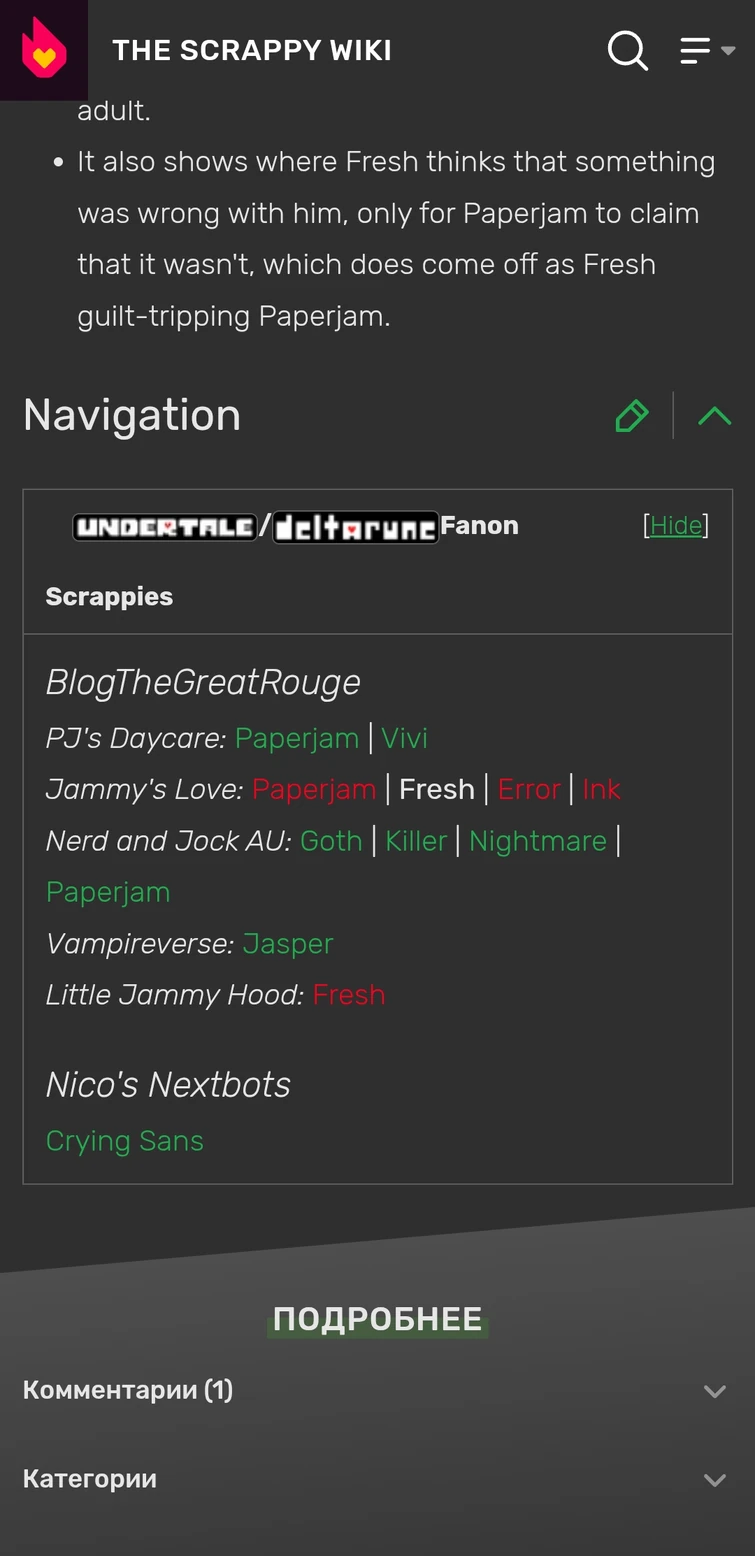755x1556 pixels.
Task: Open the green Paperjam link in PJ's Daycare
Action: pos(297,738)
